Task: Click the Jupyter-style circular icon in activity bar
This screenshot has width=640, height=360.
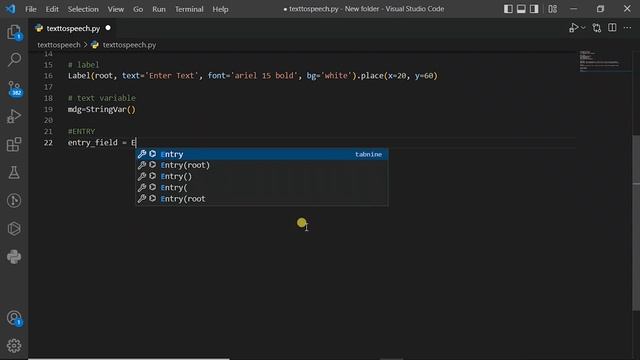Action: 14,200
